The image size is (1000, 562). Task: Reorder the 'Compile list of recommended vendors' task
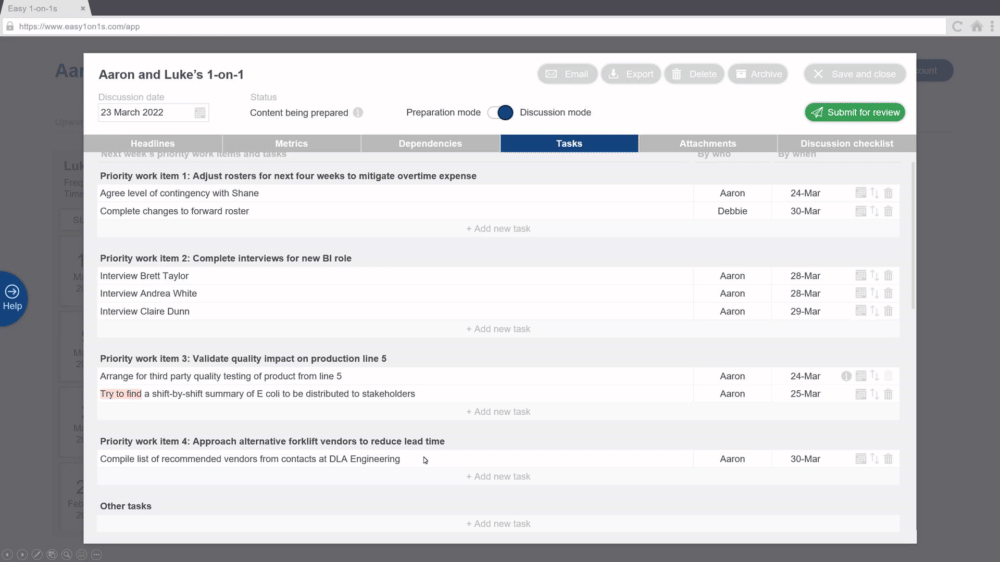pyautogui.click(x=874, y=459)
